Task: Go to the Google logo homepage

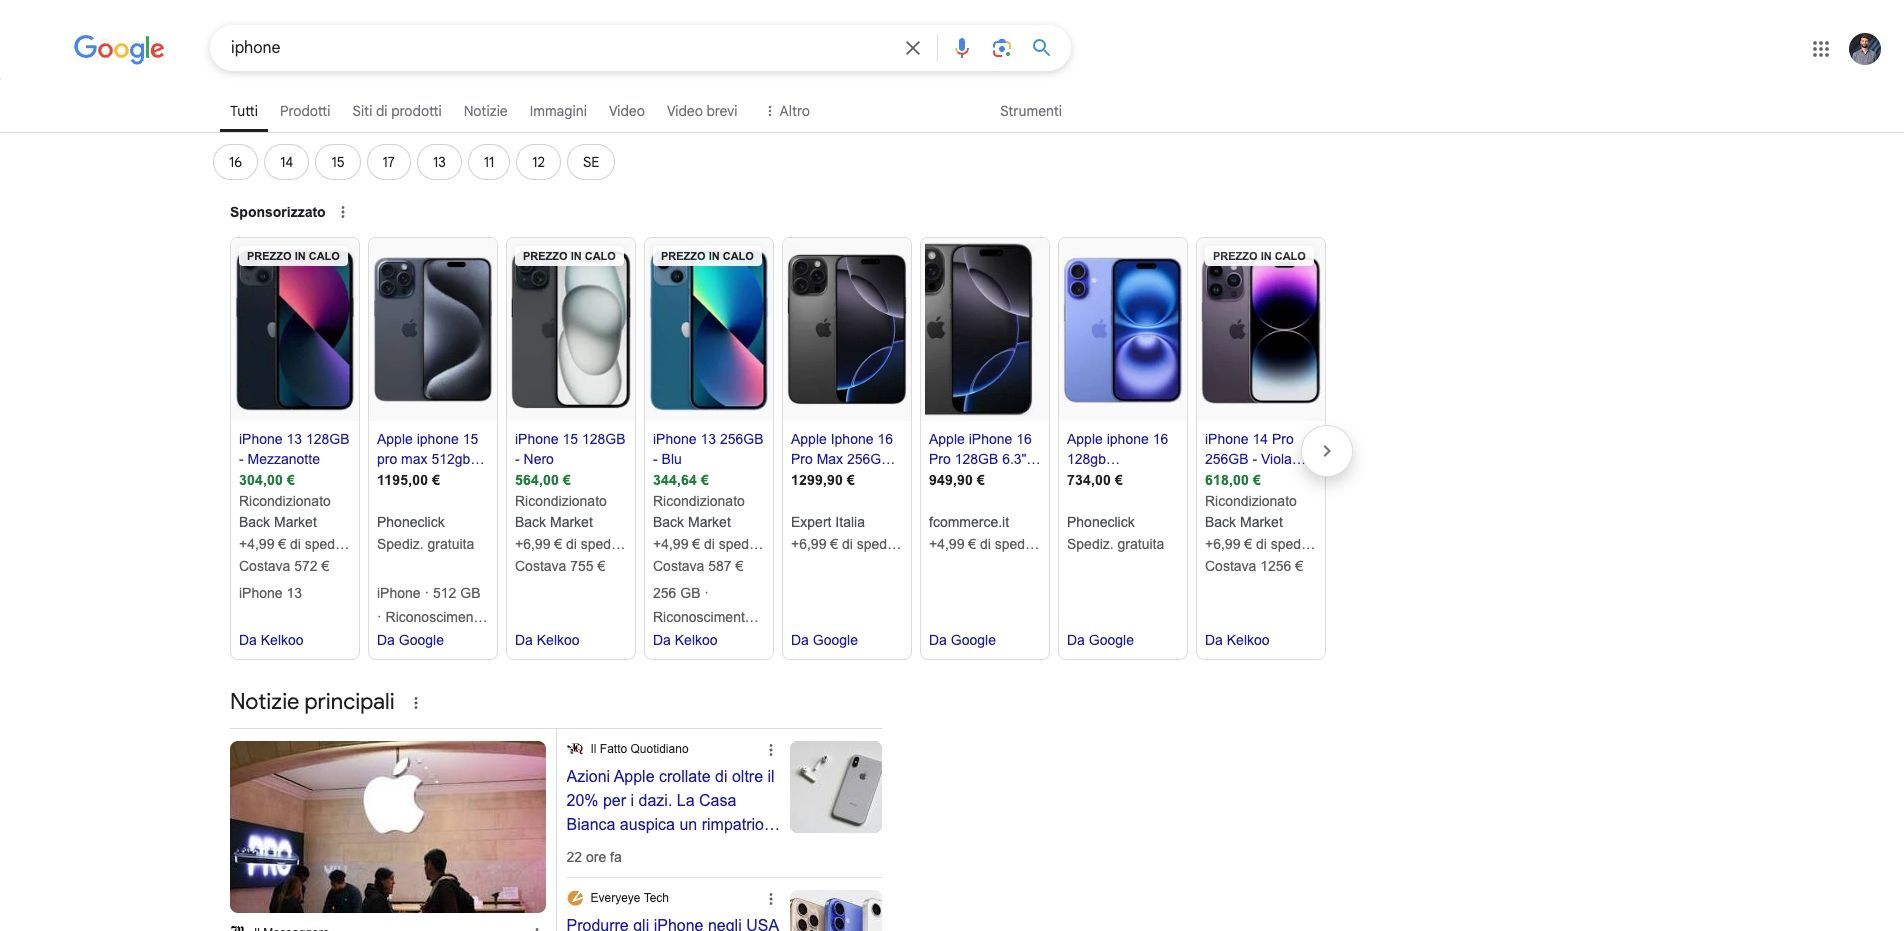Action: pos(119,48)
